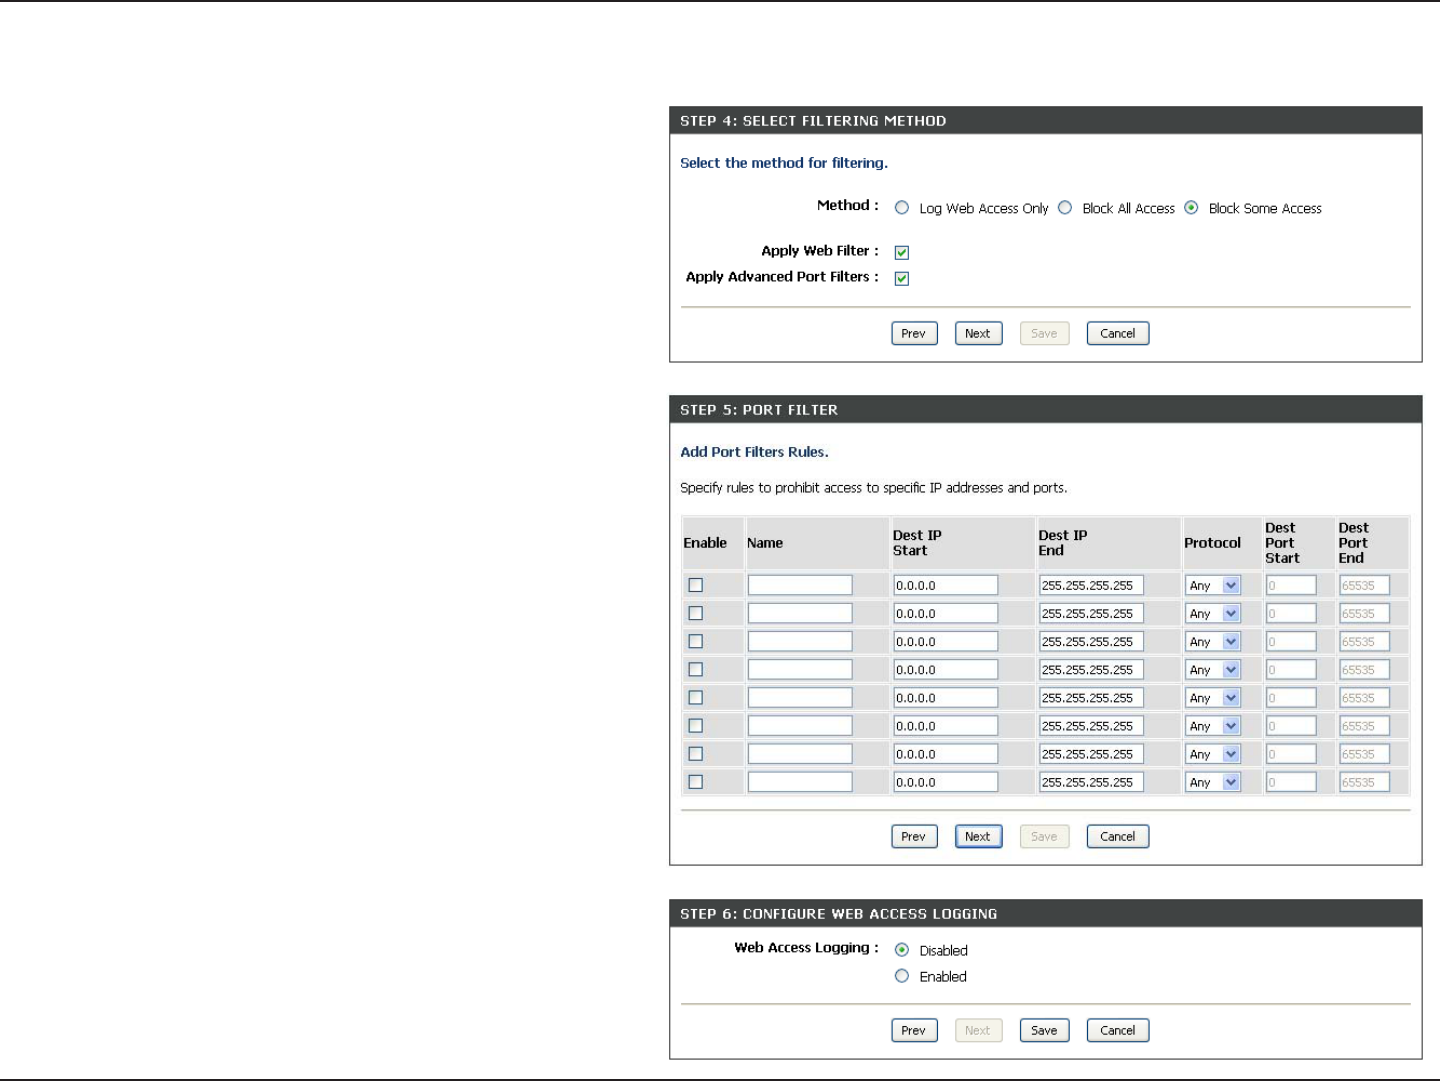Click Dest IP Start field in third row
Viewport: 1440px width, 1081px height.
[945, 641]
